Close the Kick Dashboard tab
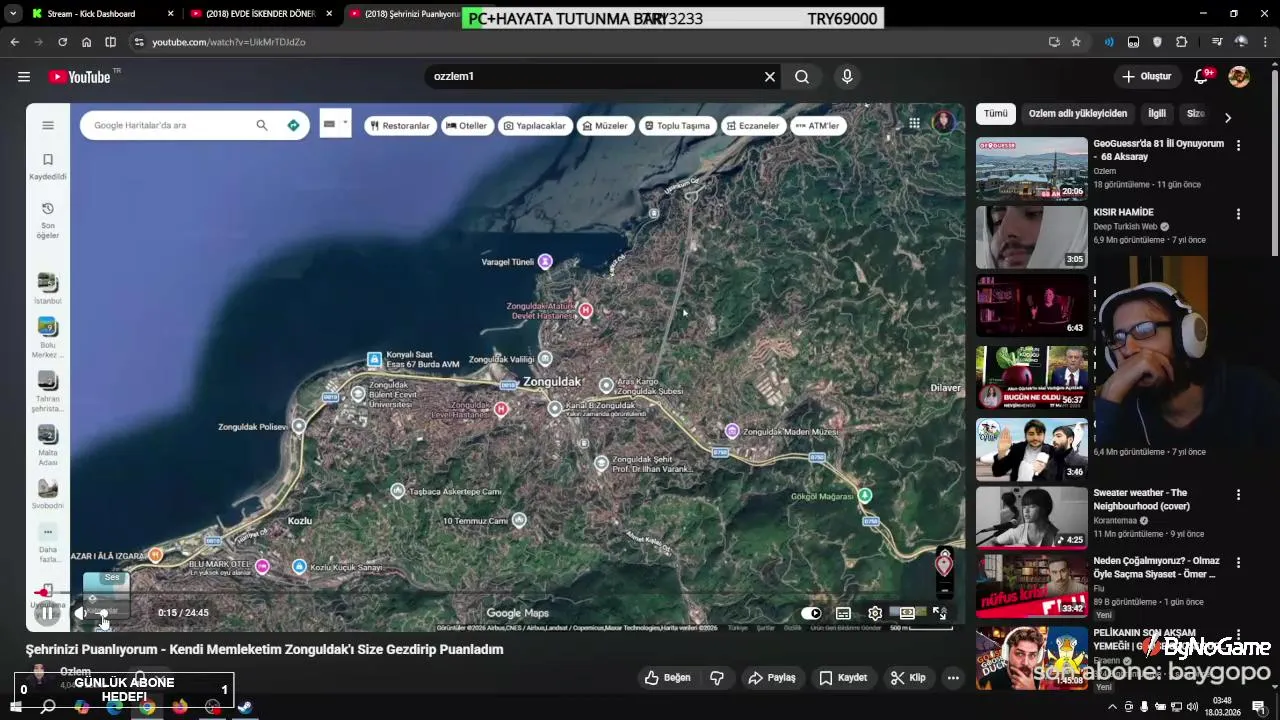Screen dimensions: 1280x720 point(171,14)
